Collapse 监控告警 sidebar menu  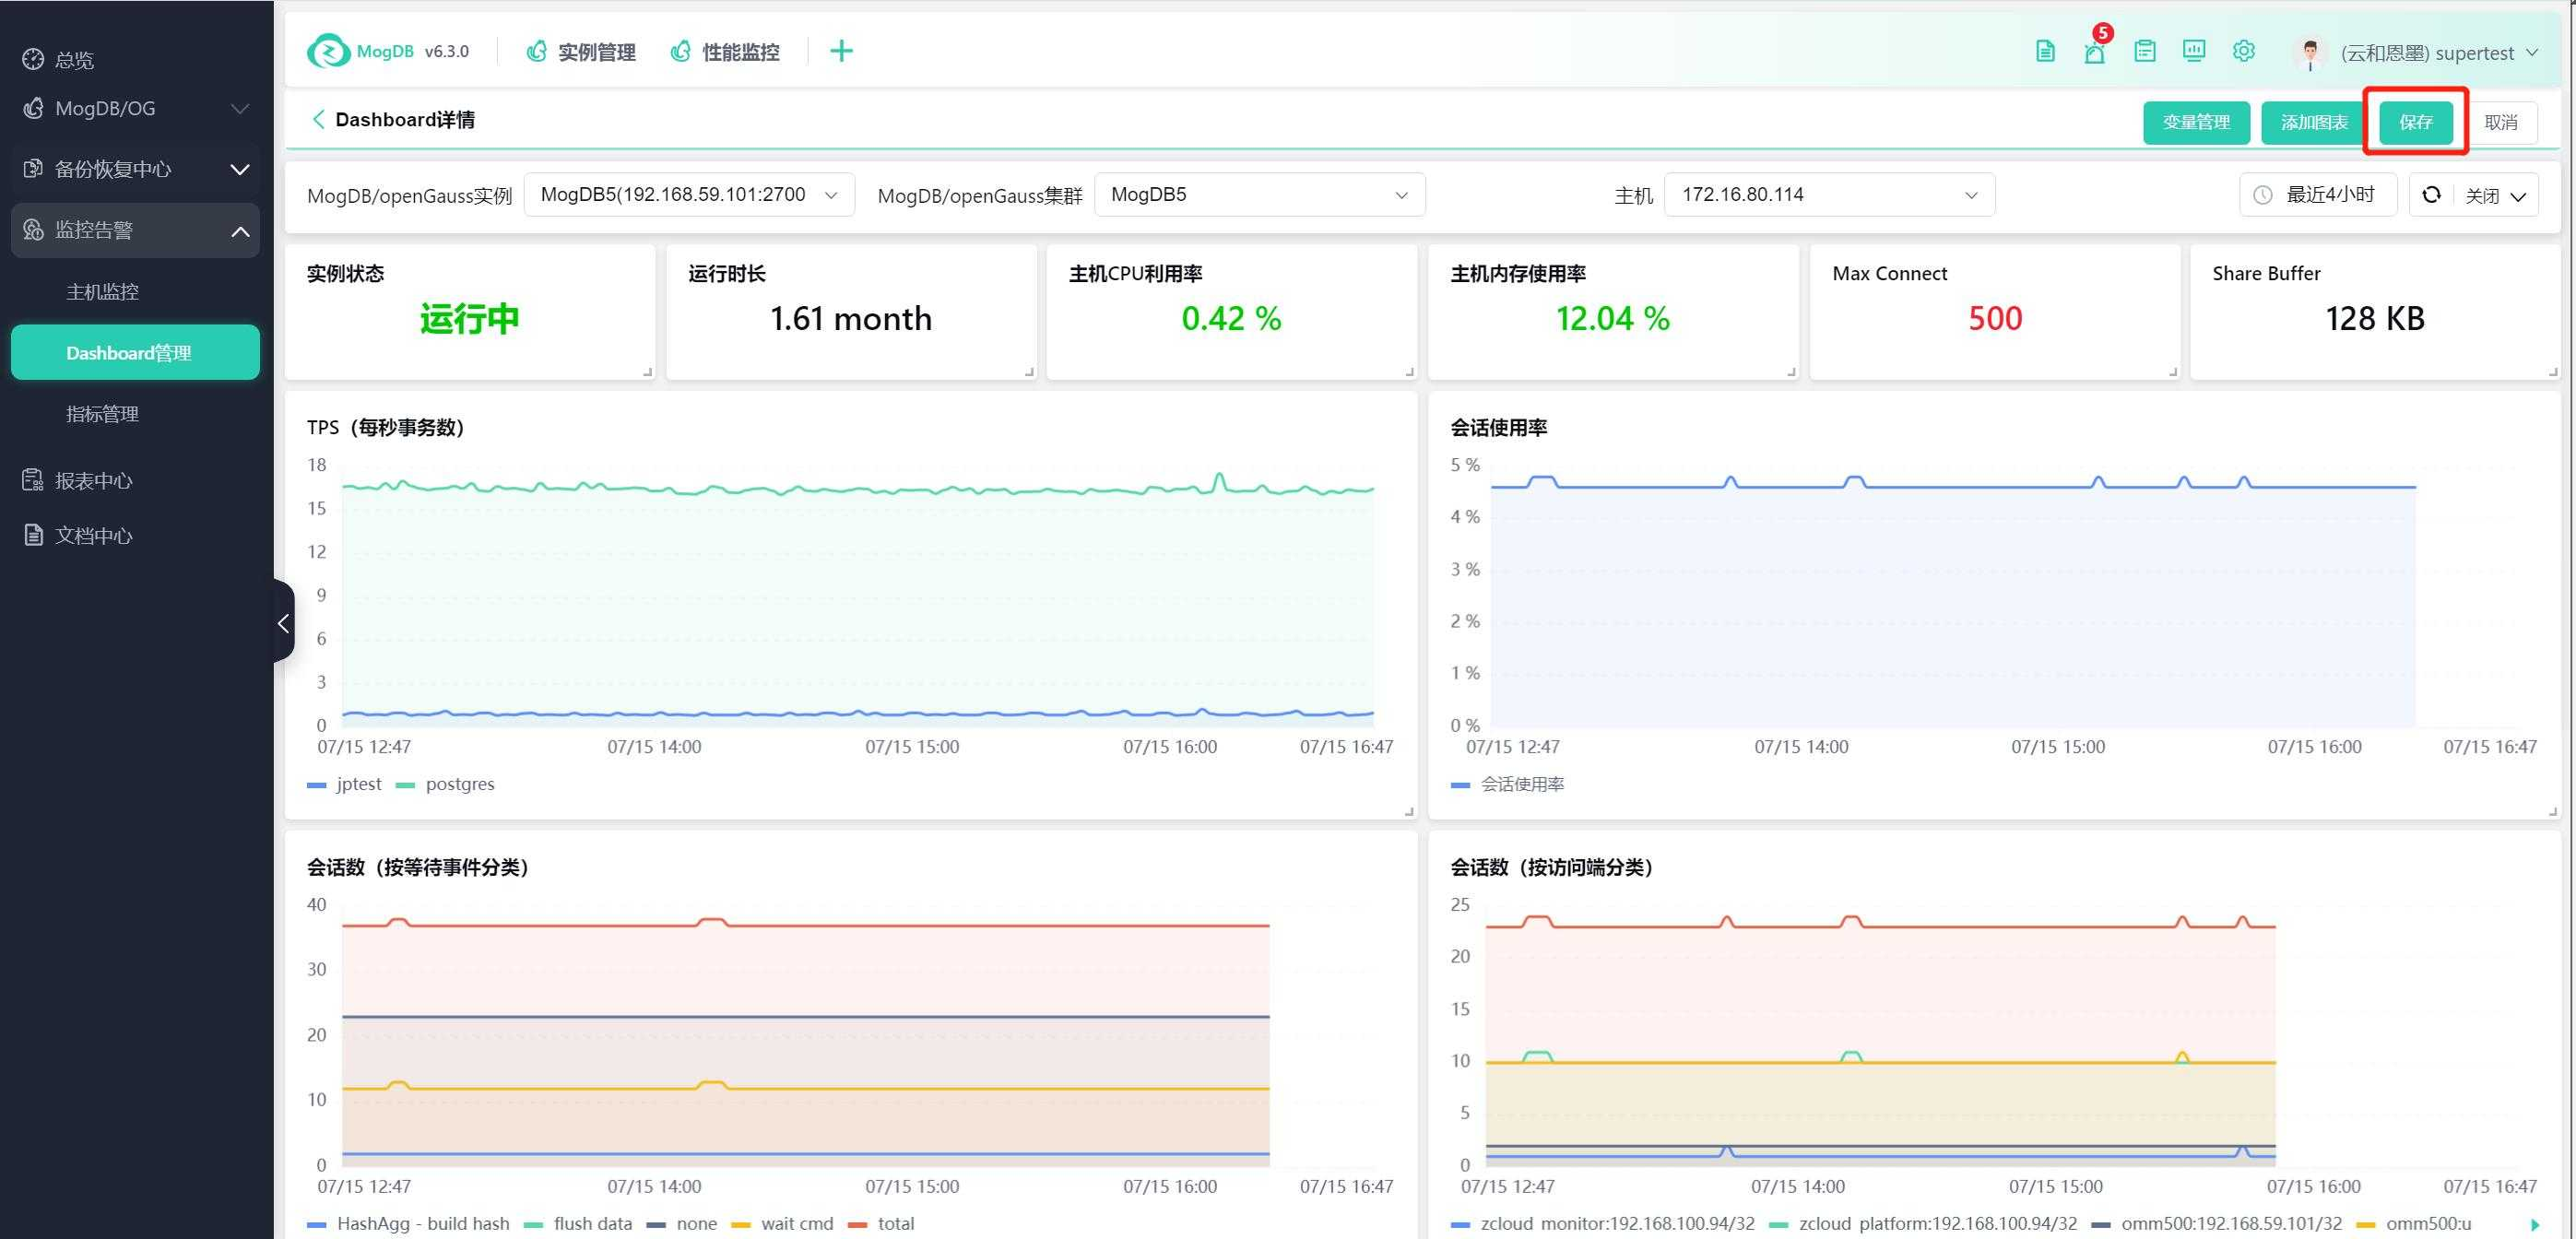pyautogui.click(x=136, y=231)
